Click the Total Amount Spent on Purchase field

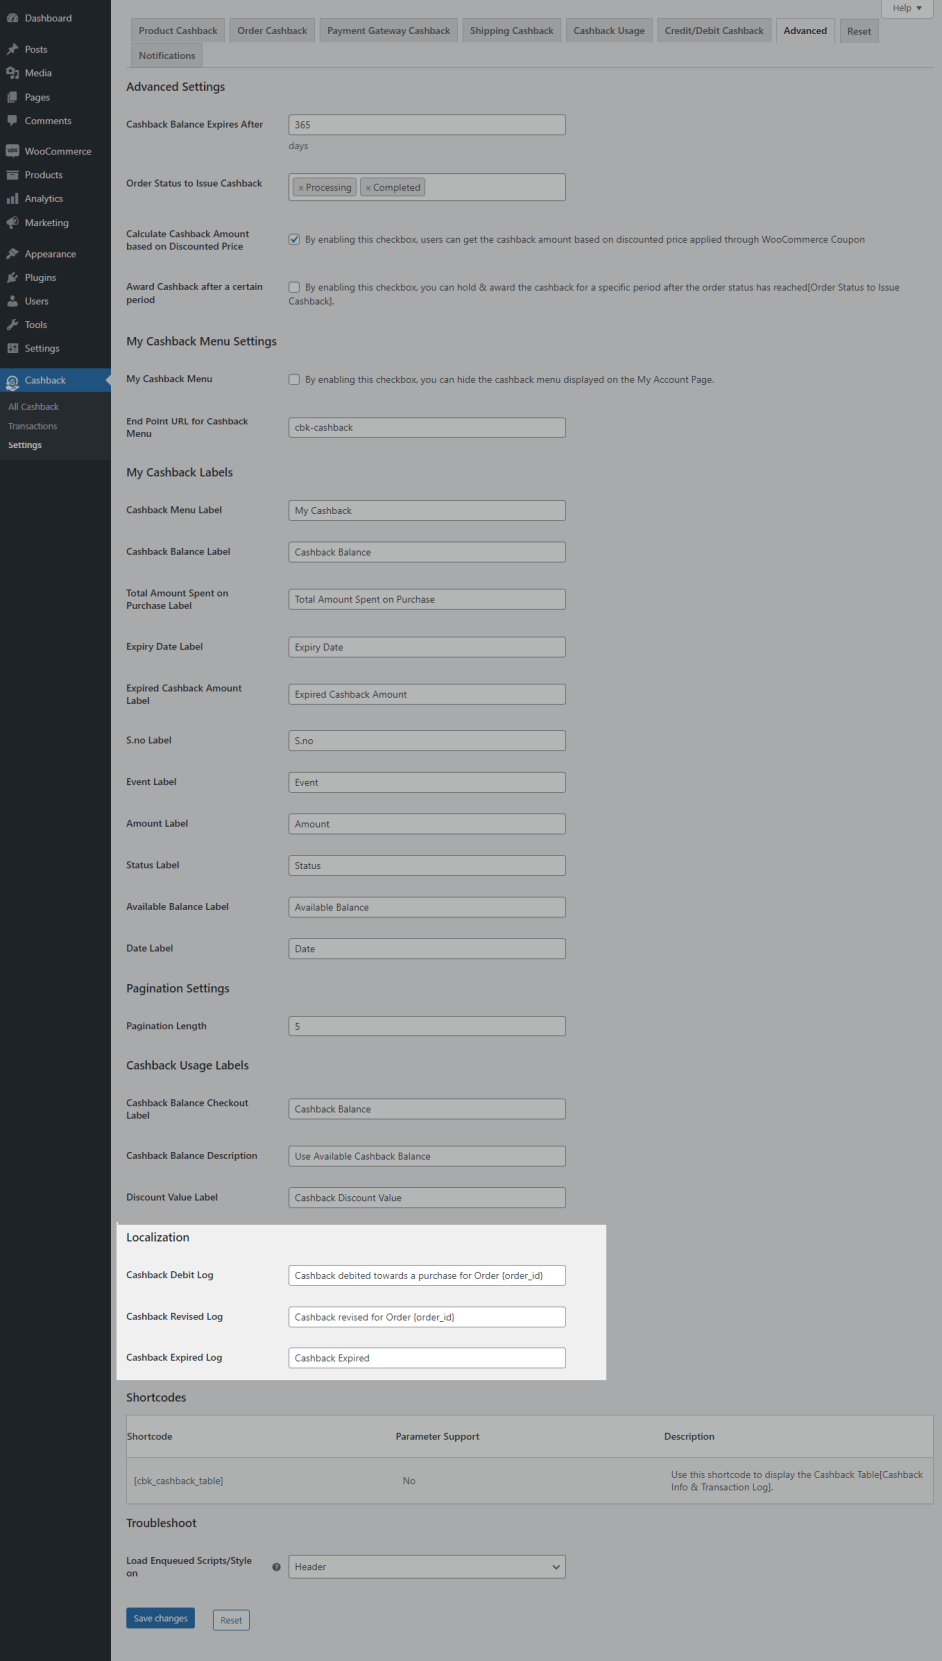click(x=427, y=599)
